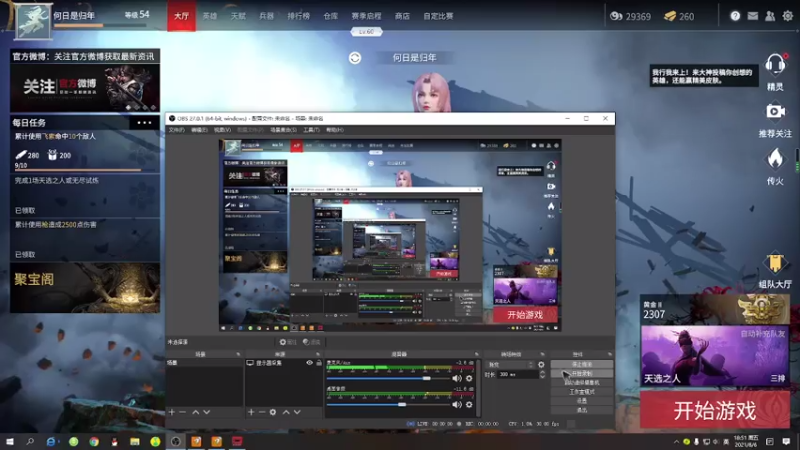Open the 推荐关注 camera icon
Screen dimensions: 800x450
click(x=775, y=111)
